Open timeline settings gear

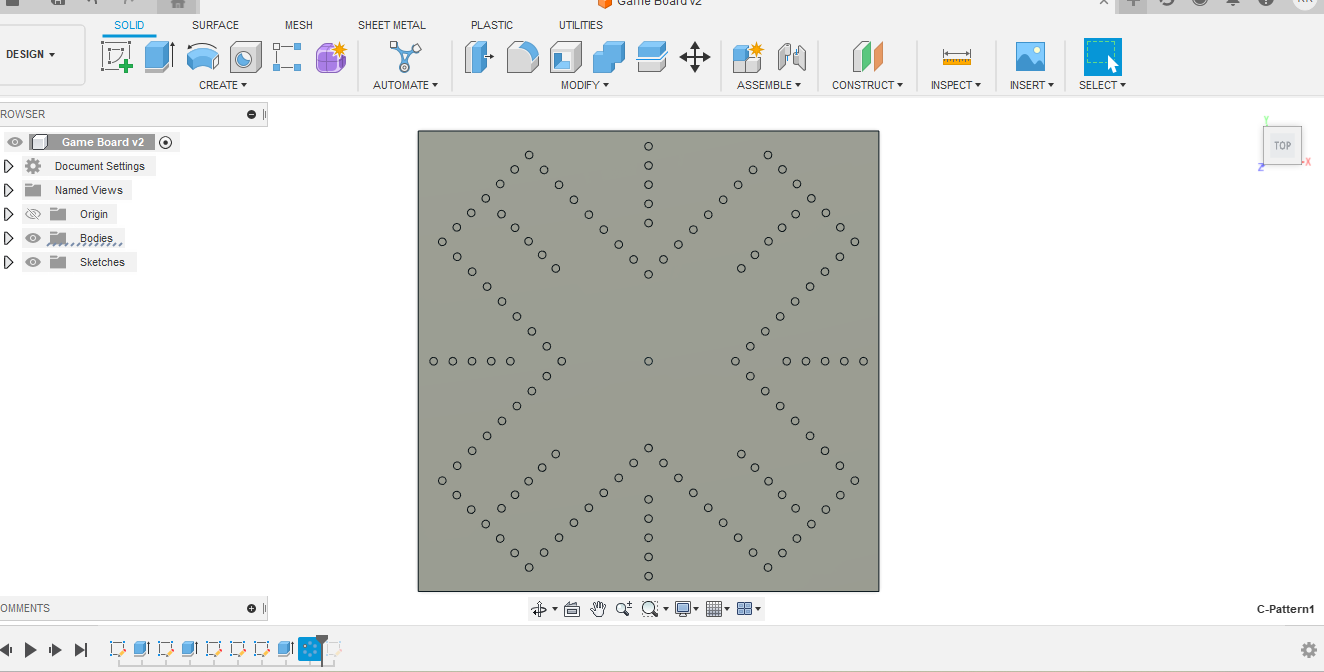1308,650
